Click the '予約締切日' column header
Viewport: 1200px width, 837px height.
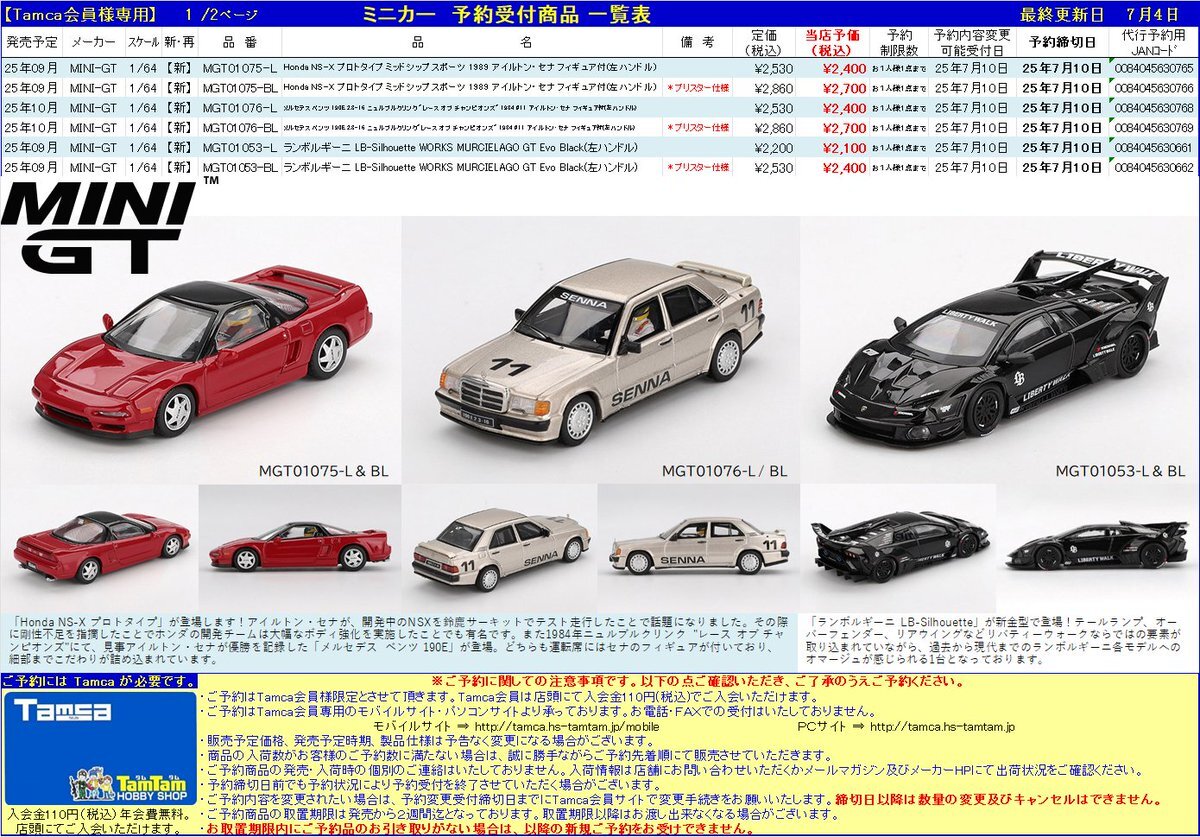[1061, 42]
